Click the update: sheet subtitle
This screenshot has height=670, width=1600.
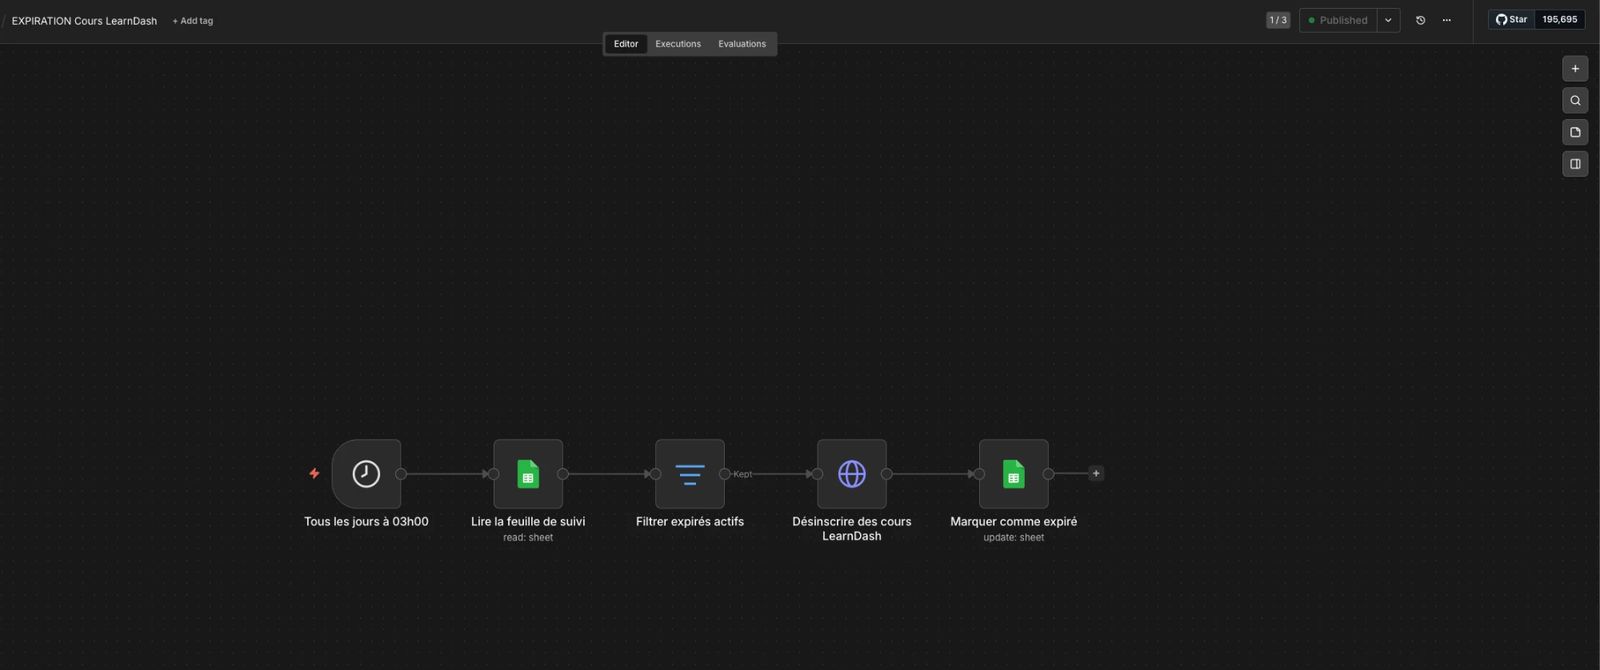pos(1014,538)
